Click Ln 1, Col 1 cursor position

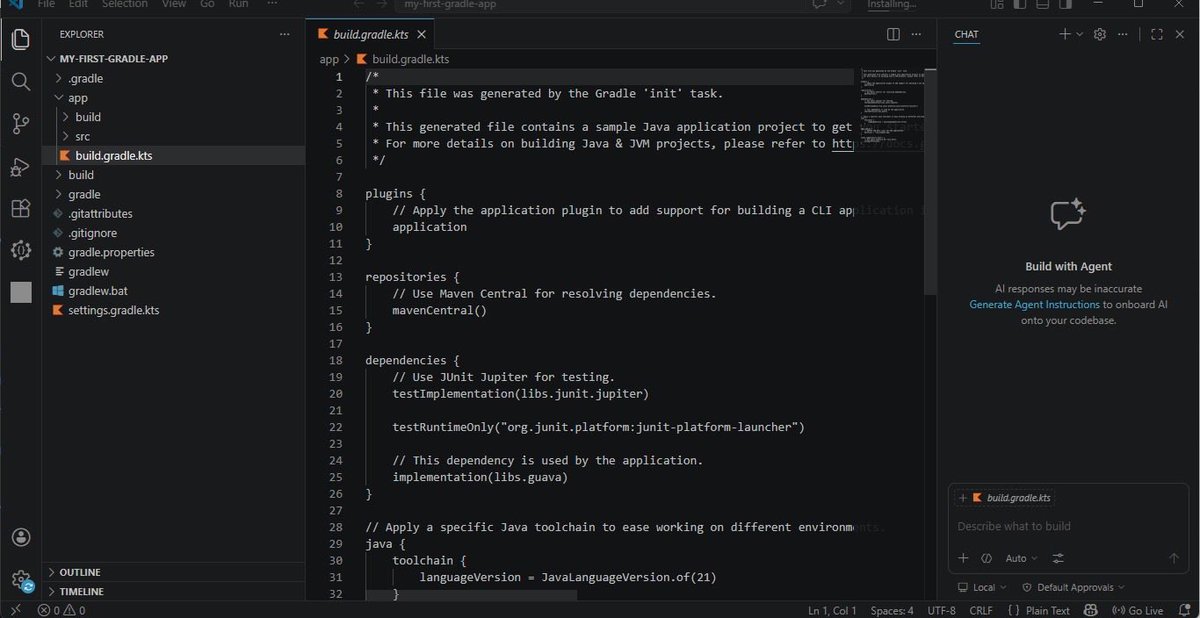pos(831,610)
